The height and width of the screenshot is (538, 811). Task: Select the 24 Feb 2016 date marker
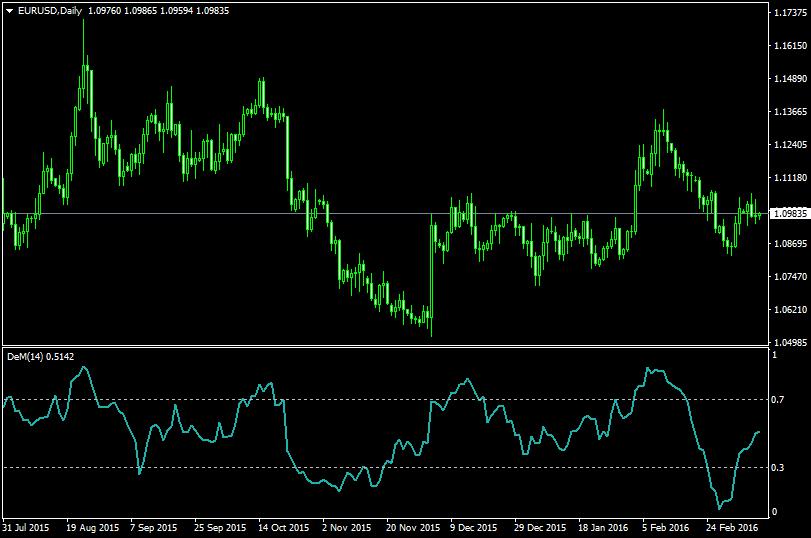click(x=732, y=528)
